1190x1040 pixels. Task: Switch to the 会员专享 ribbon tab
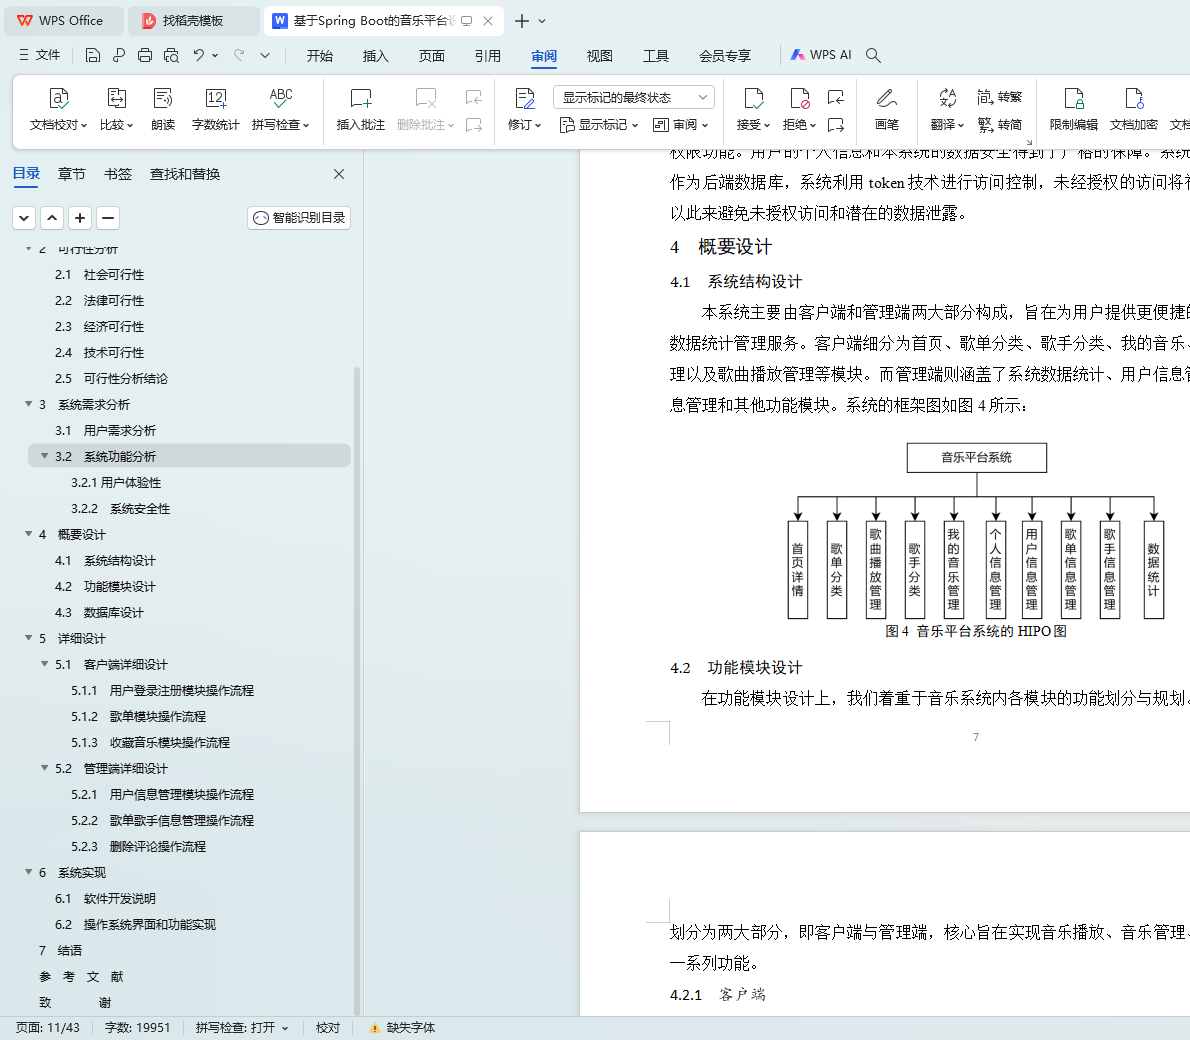[x=725, y=55]
